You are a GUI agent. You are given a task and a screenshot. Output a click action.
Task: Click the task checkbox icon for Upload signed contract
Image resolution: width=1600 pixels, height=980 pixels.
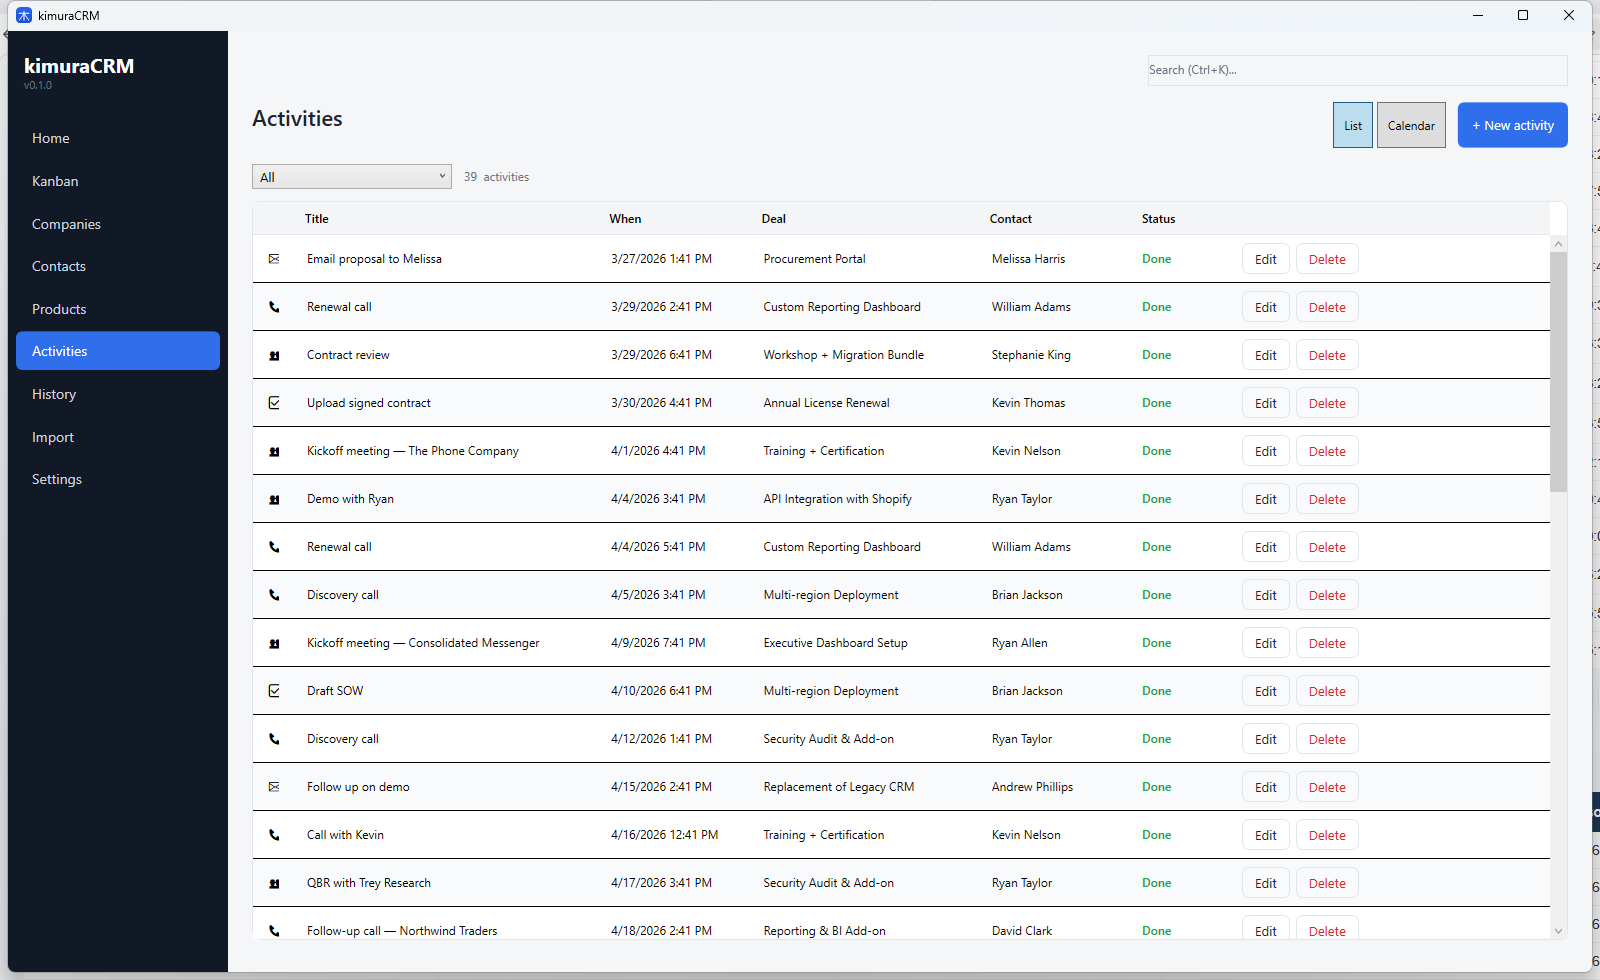point(274,403)
